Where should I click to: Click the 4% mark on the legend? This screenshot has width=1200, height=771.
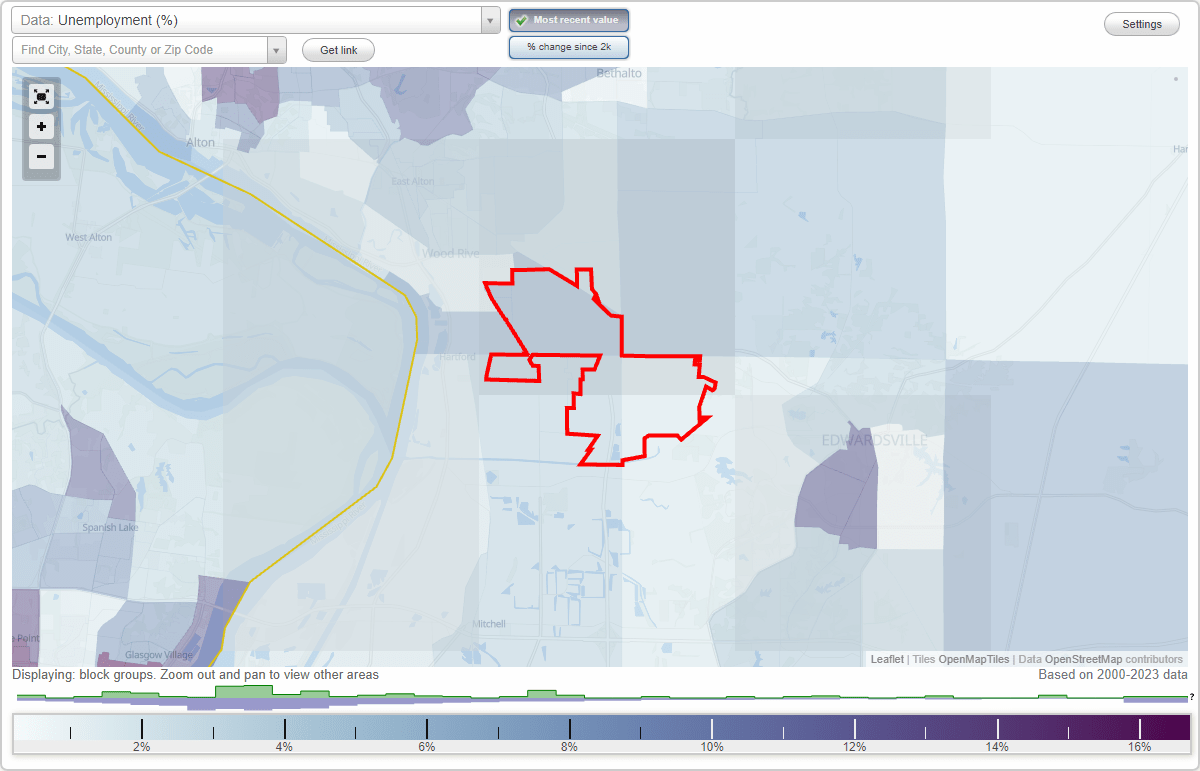[x=284, y=747]
